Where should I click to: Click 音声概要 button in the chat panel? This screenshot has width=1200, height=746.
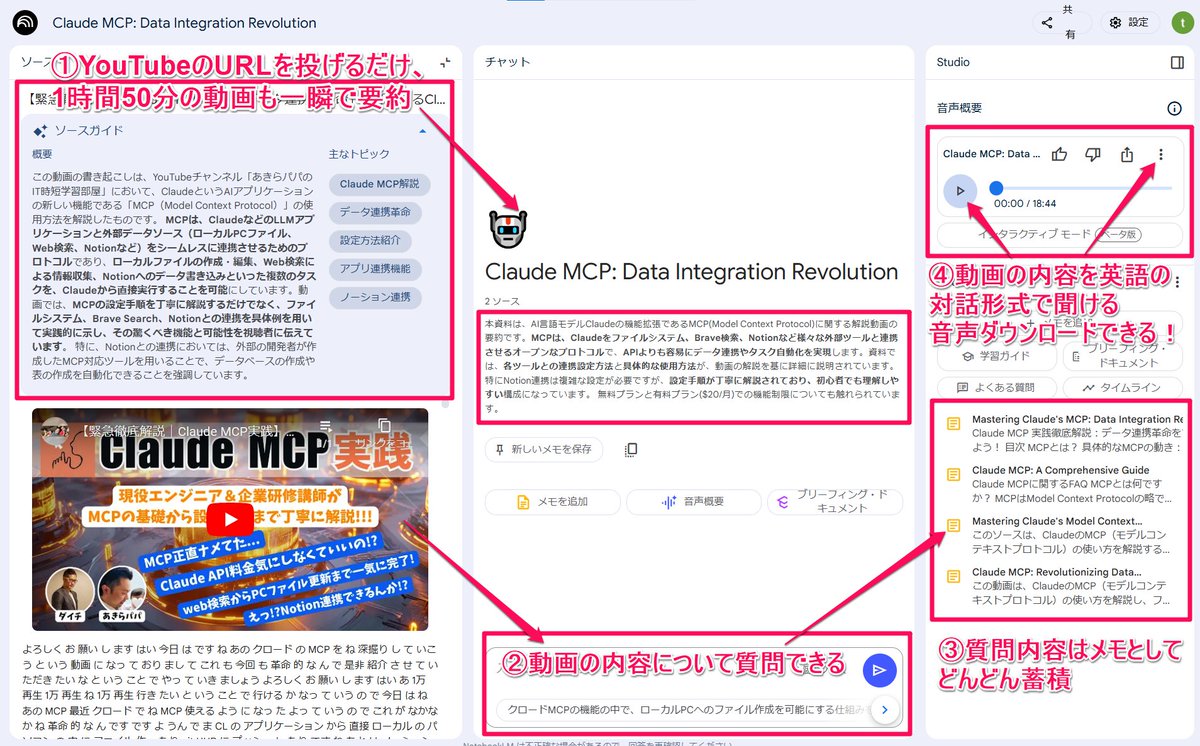(692, 502)
